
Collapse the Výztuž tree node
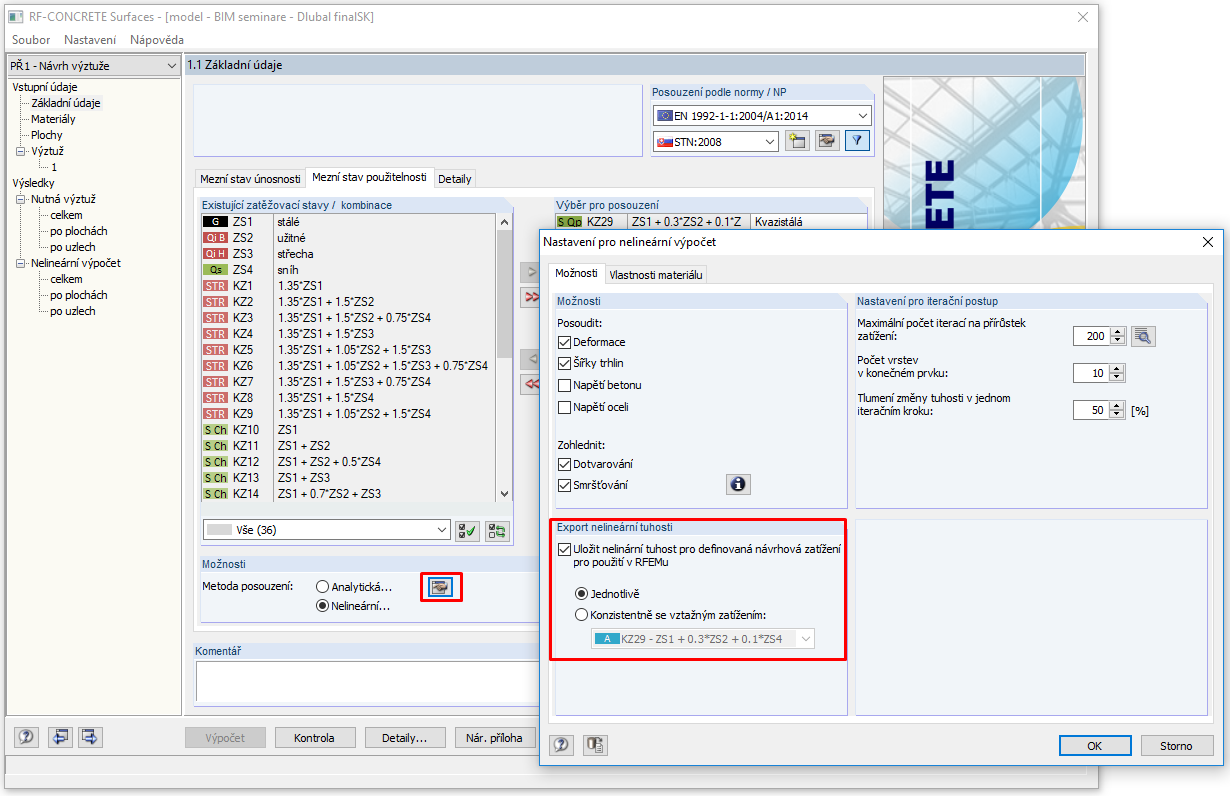(x=19, y=151)
